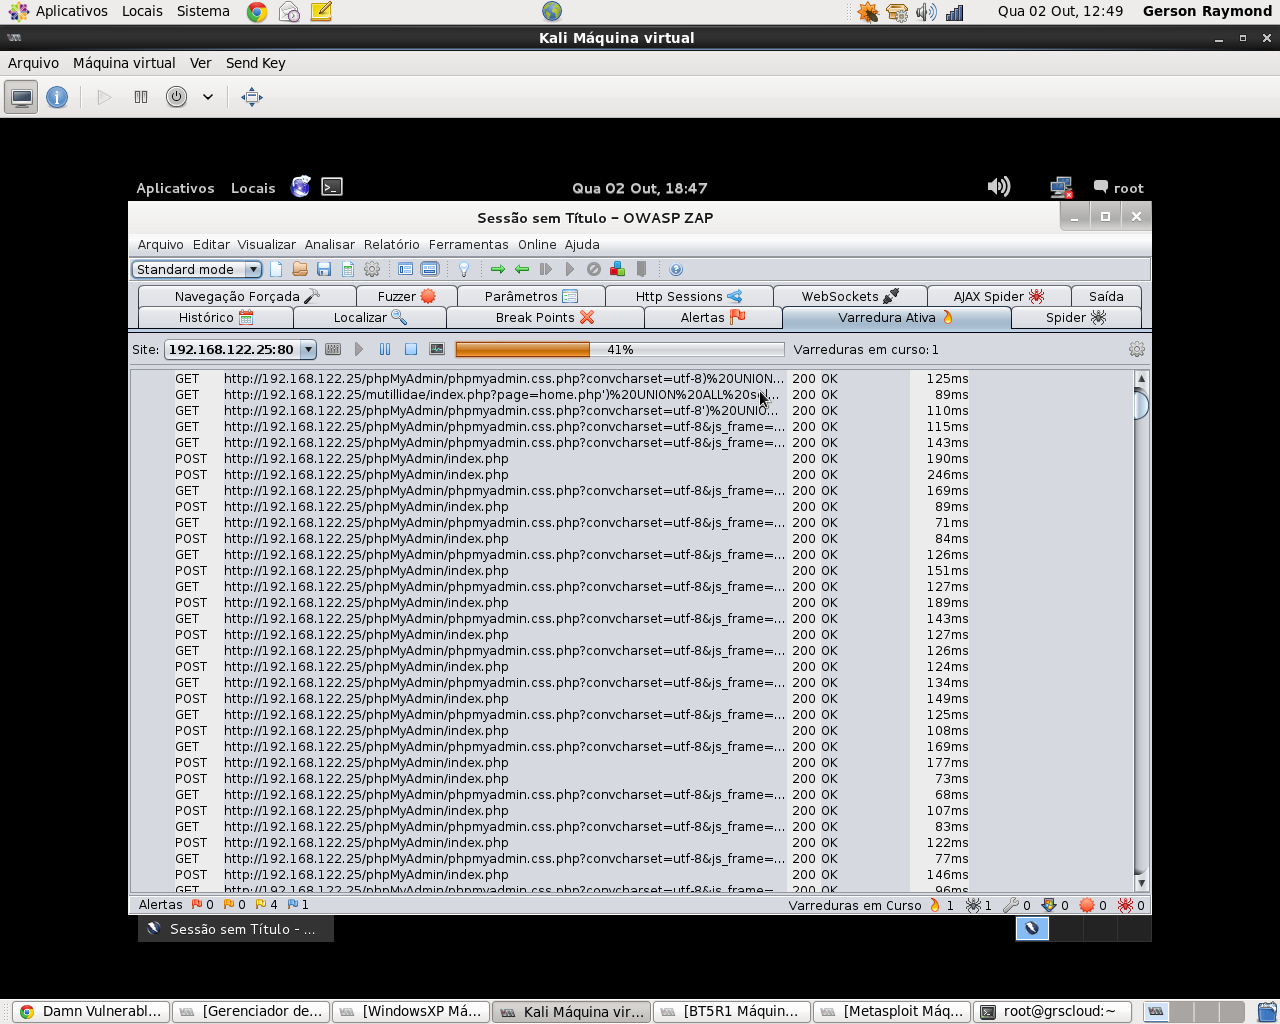Open the Analisar menu
This screenshot has width=1280, height=1024.
330,244
